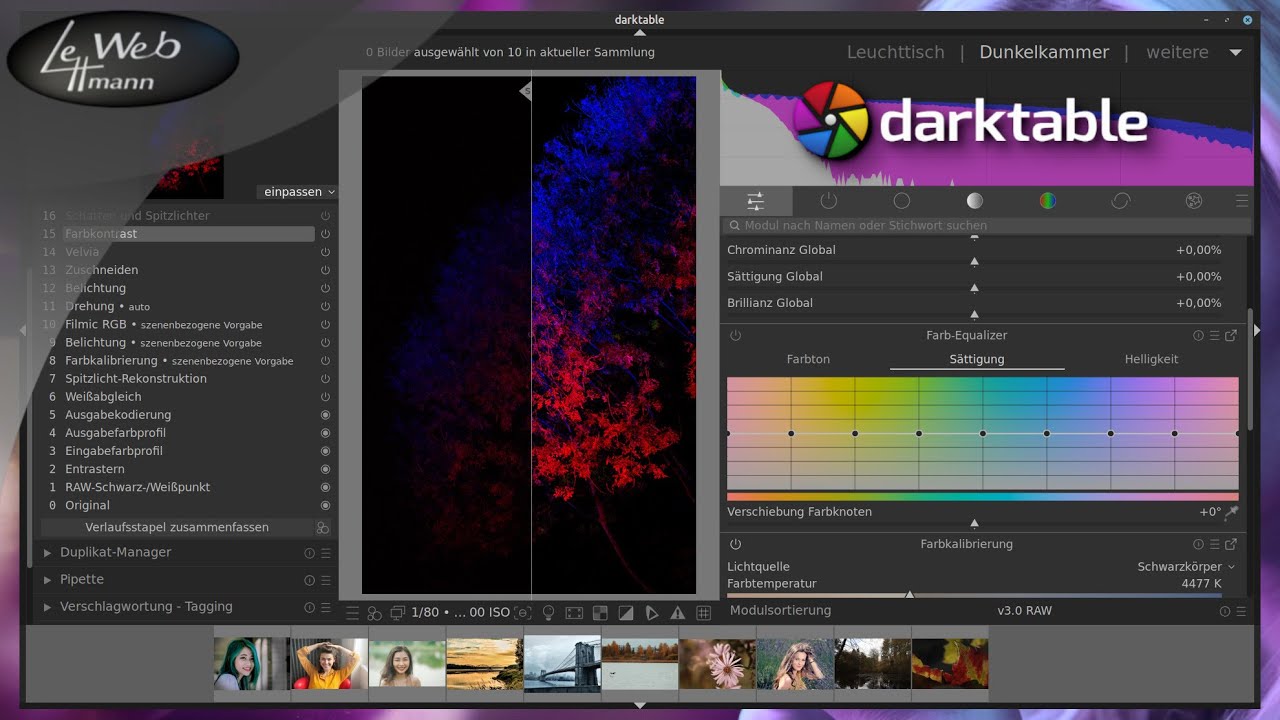Open the view switcher dropdown arrow

point(1236,53)
